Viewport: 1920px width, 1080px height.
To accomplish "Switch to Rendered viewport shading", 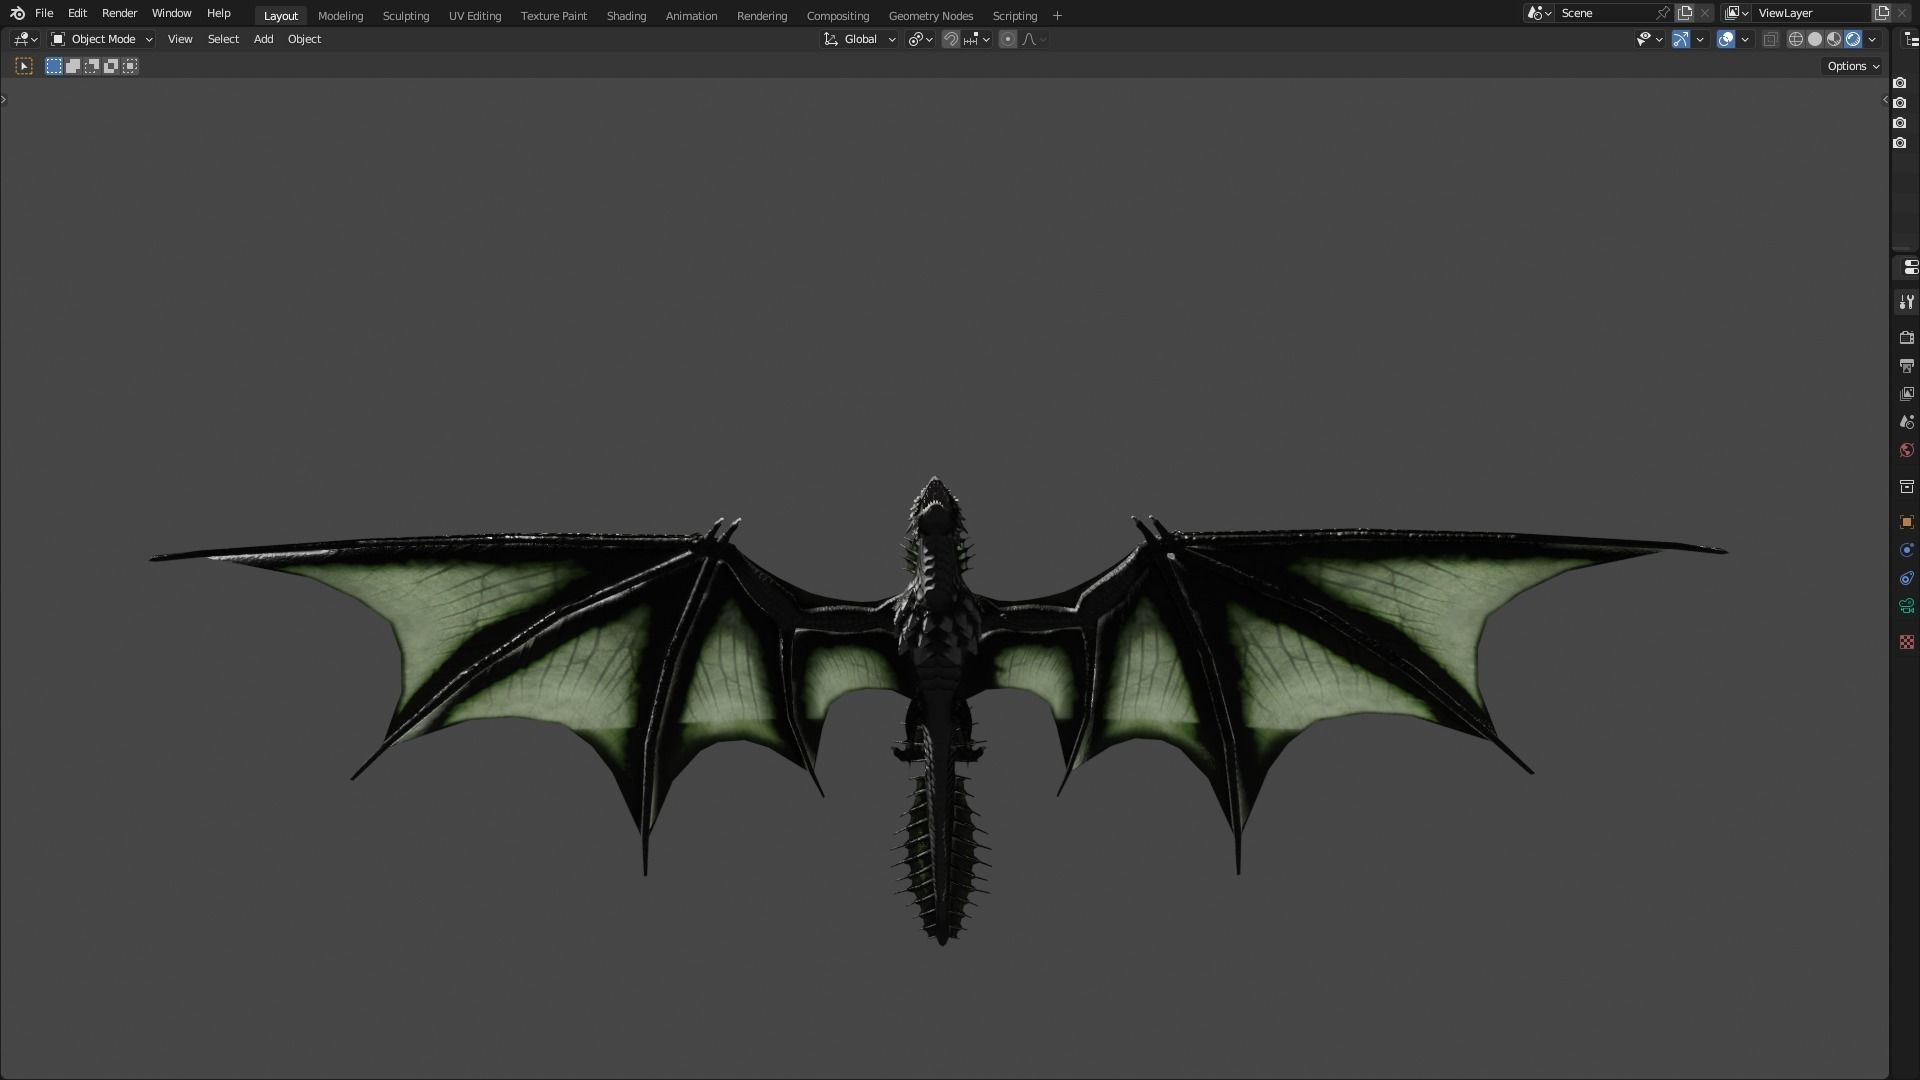I will (x=1853, y=39).
